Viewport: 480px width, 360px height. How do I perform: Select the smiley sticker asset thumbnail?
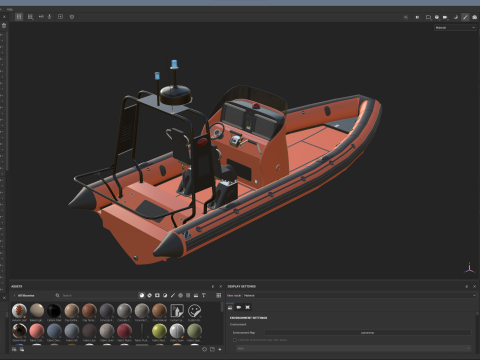[x=194, y=311]
